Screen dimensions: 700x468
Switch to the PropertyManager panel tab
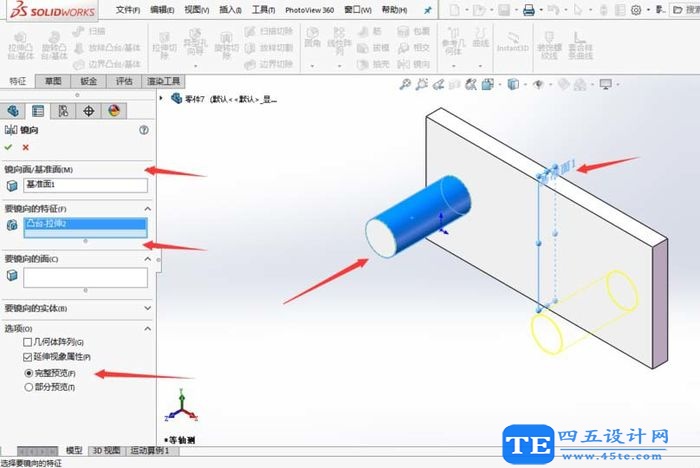coord(38,111)
